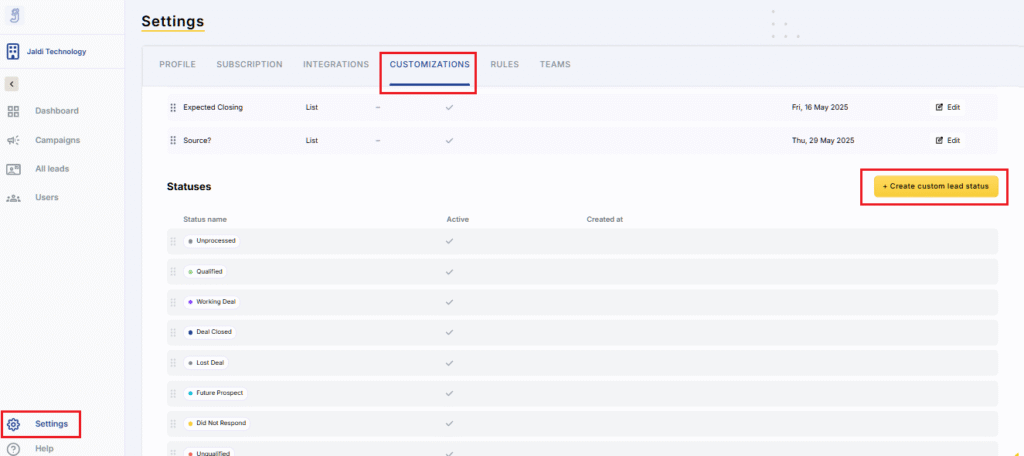The image size is (1024, 456).
Task: Click the Help question mark icon
Action: (13, 449)
